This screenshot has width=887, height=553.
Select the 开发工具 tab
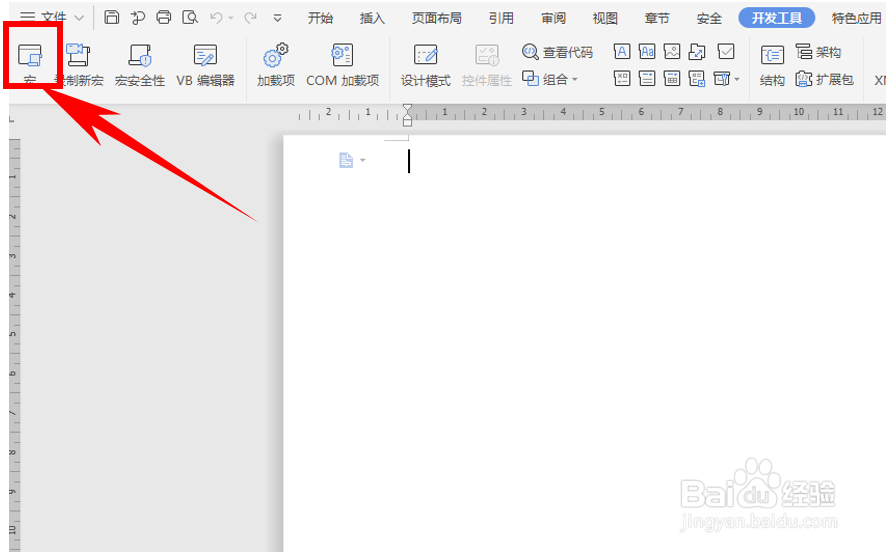(x=777, y=18)
